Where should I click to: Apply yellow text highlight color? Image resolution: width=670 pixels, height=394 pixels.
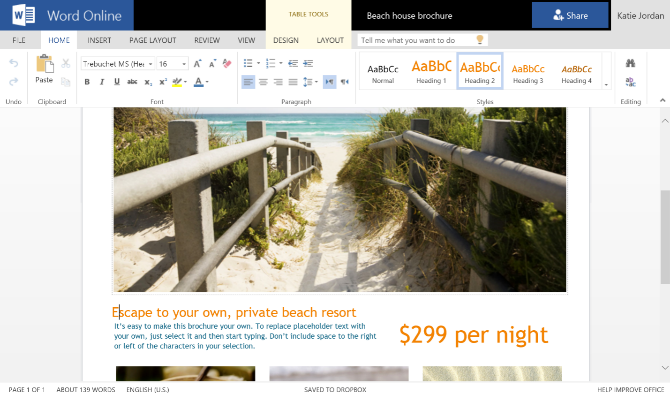point(176,82)
